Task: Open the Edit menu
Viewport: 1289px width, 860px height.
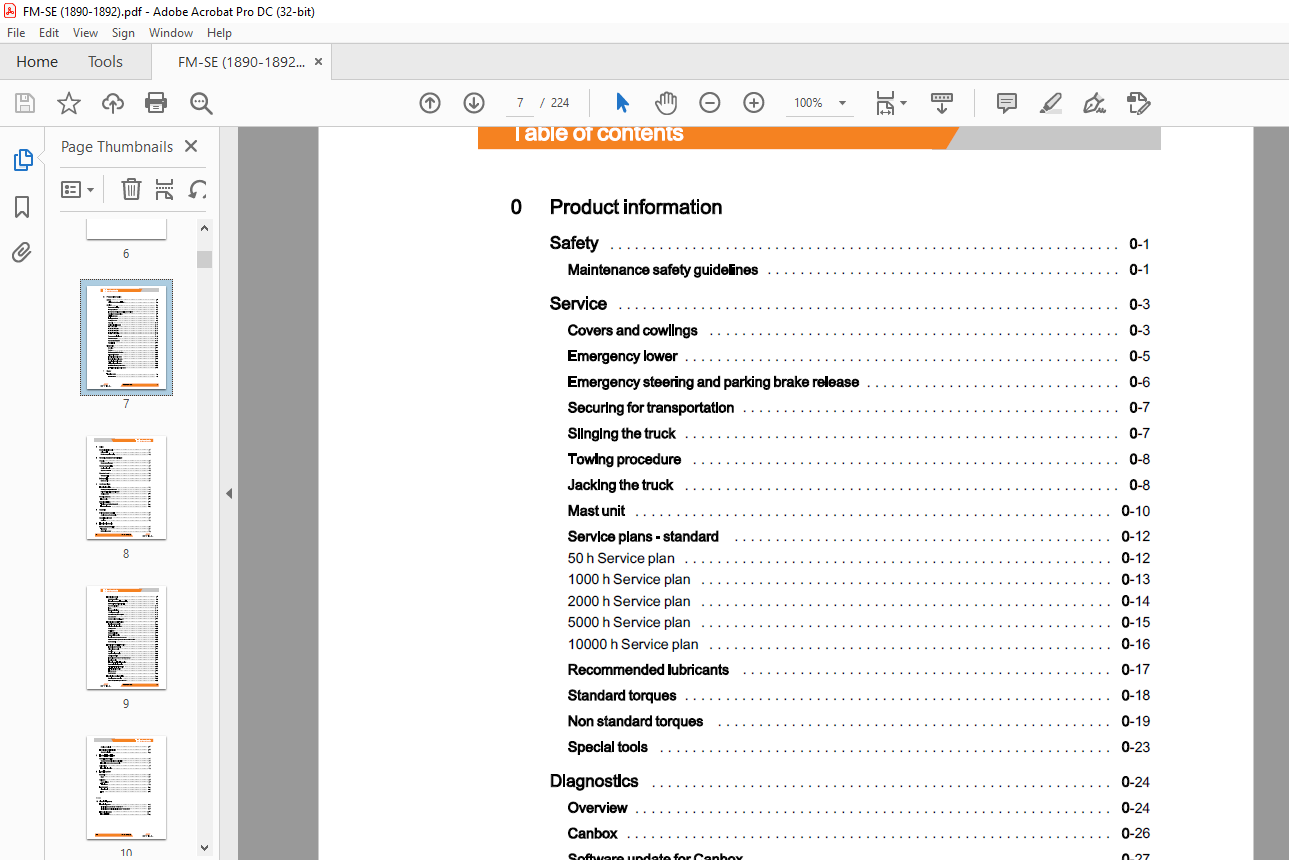Action: [x=49, y=33]
